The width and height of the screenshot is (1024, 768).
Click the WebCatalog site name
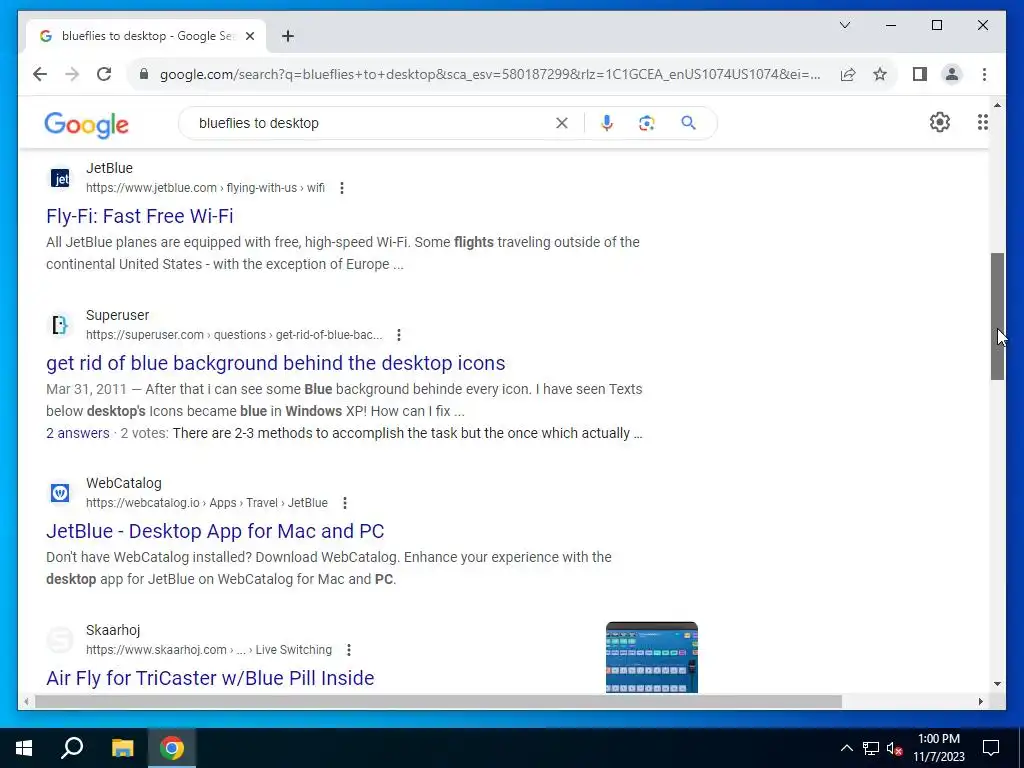point(123,483)
